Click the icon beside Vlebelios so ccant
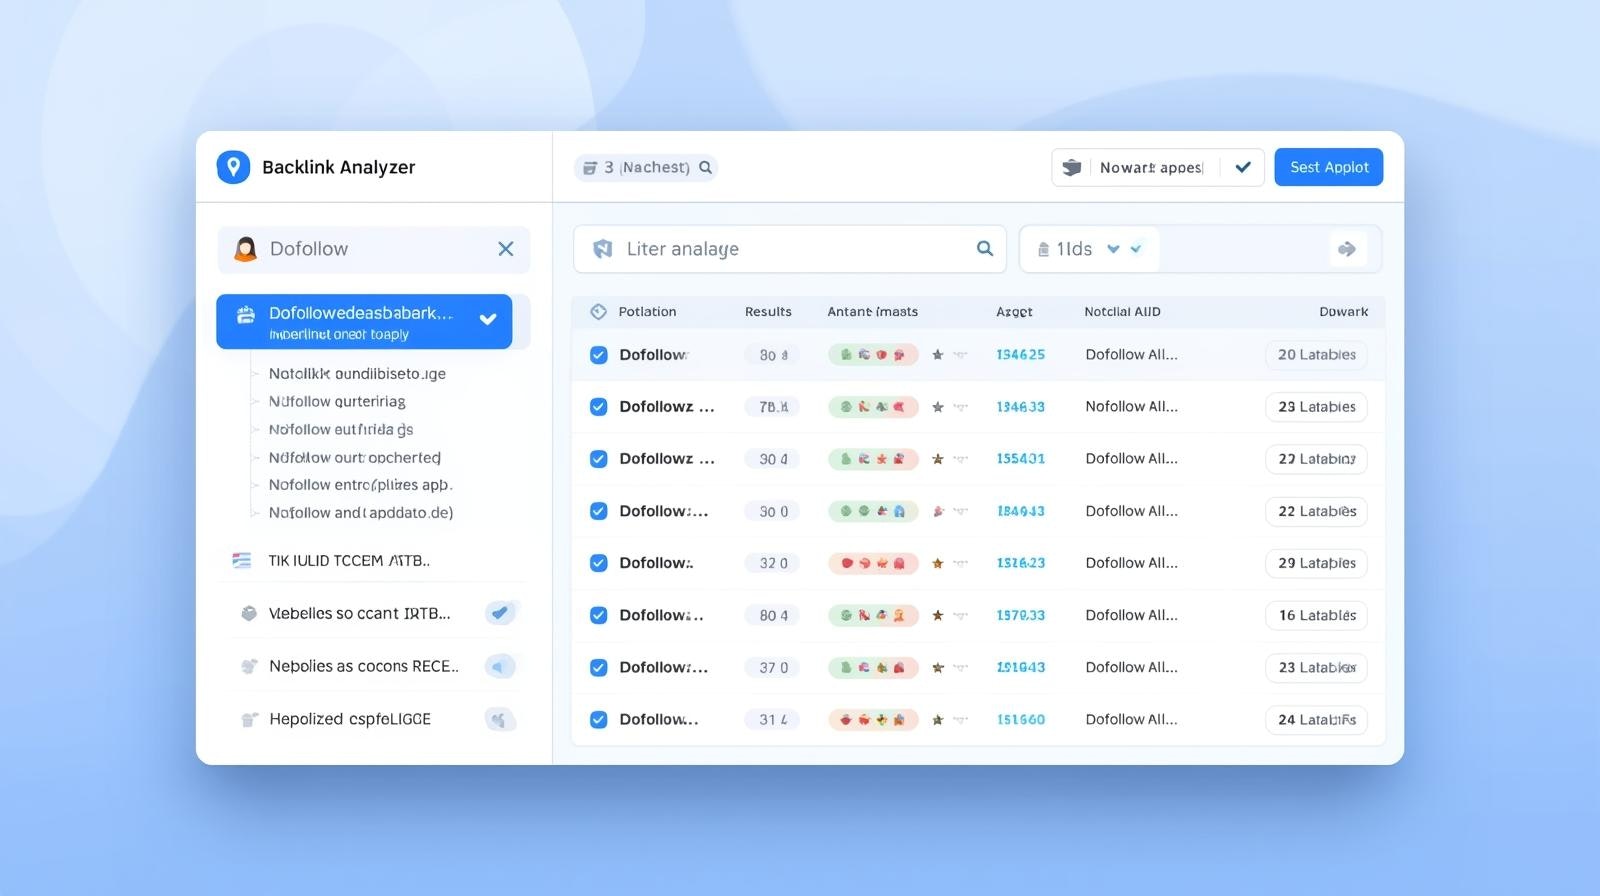The height and width of the screenshot is (896, 1600). click(x=249, y=613)
